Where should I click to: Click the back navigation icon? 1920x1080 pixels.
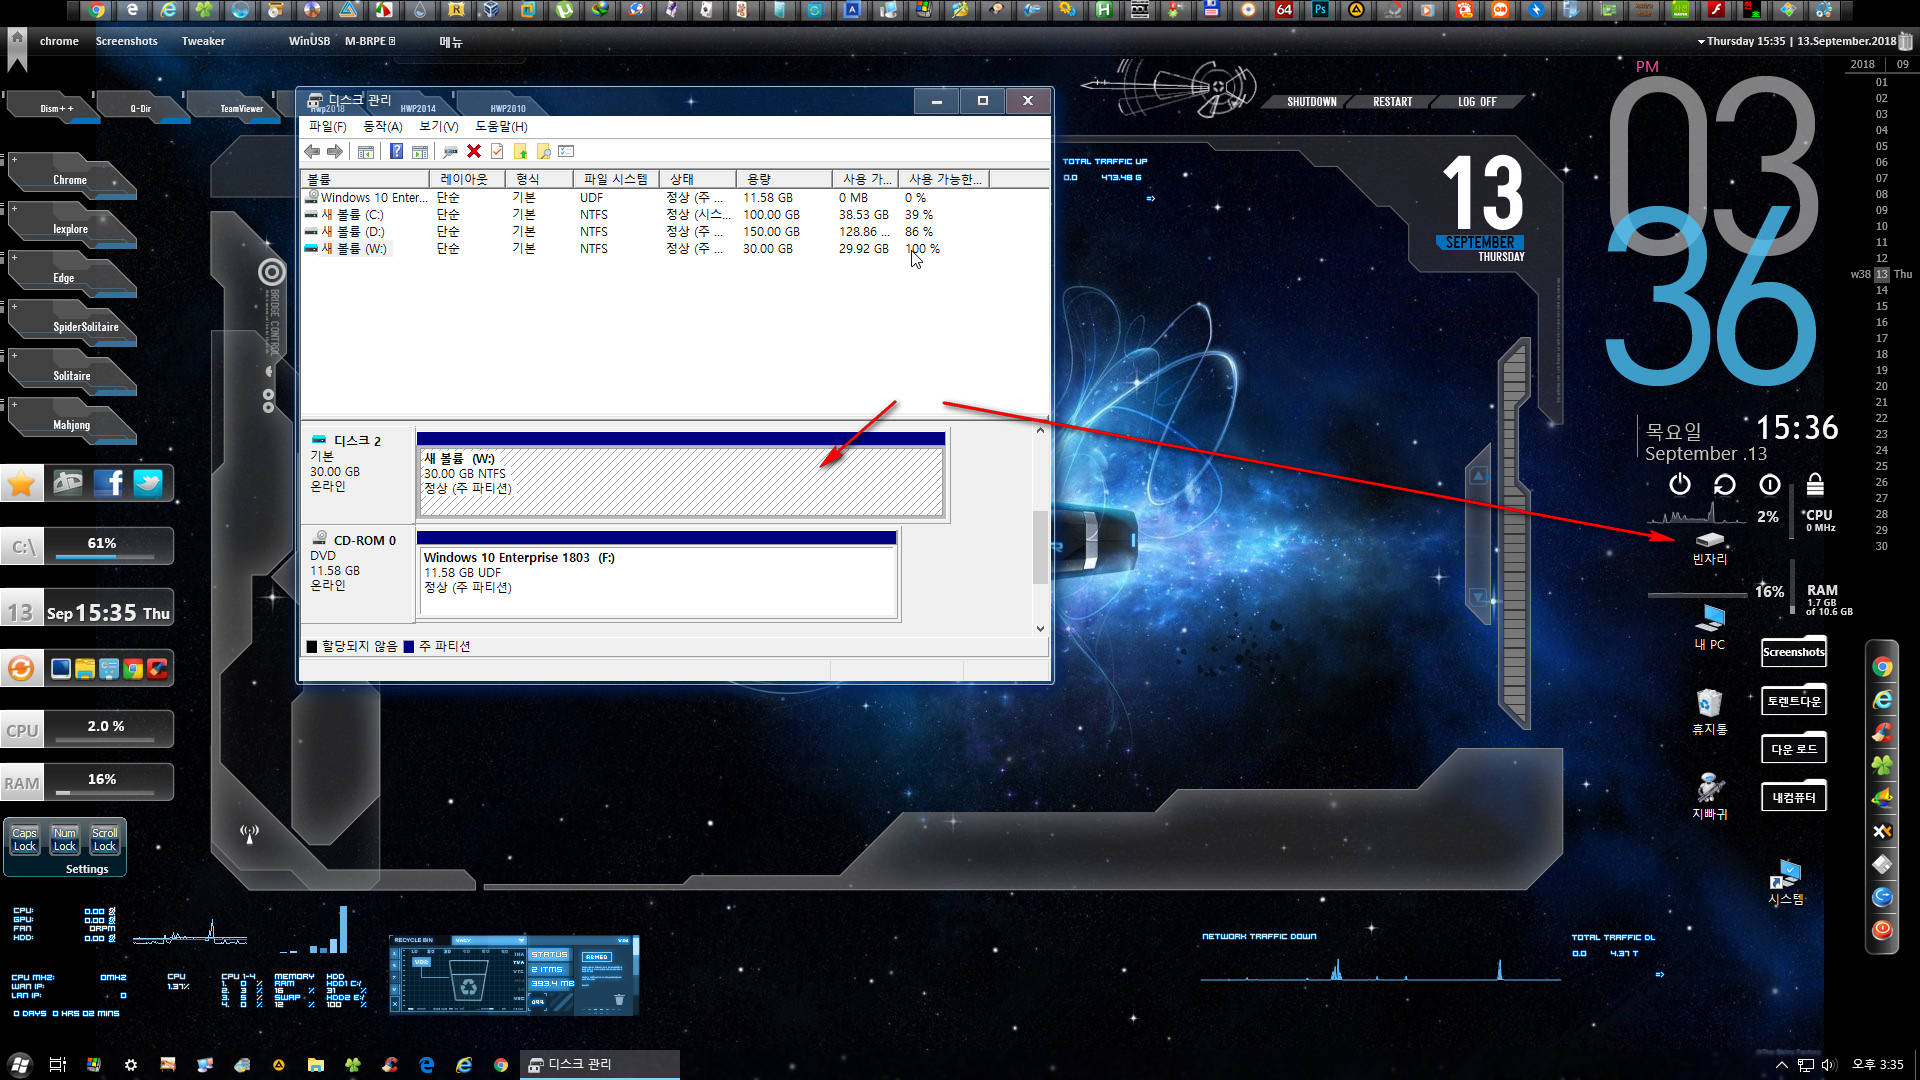point(314,150)
